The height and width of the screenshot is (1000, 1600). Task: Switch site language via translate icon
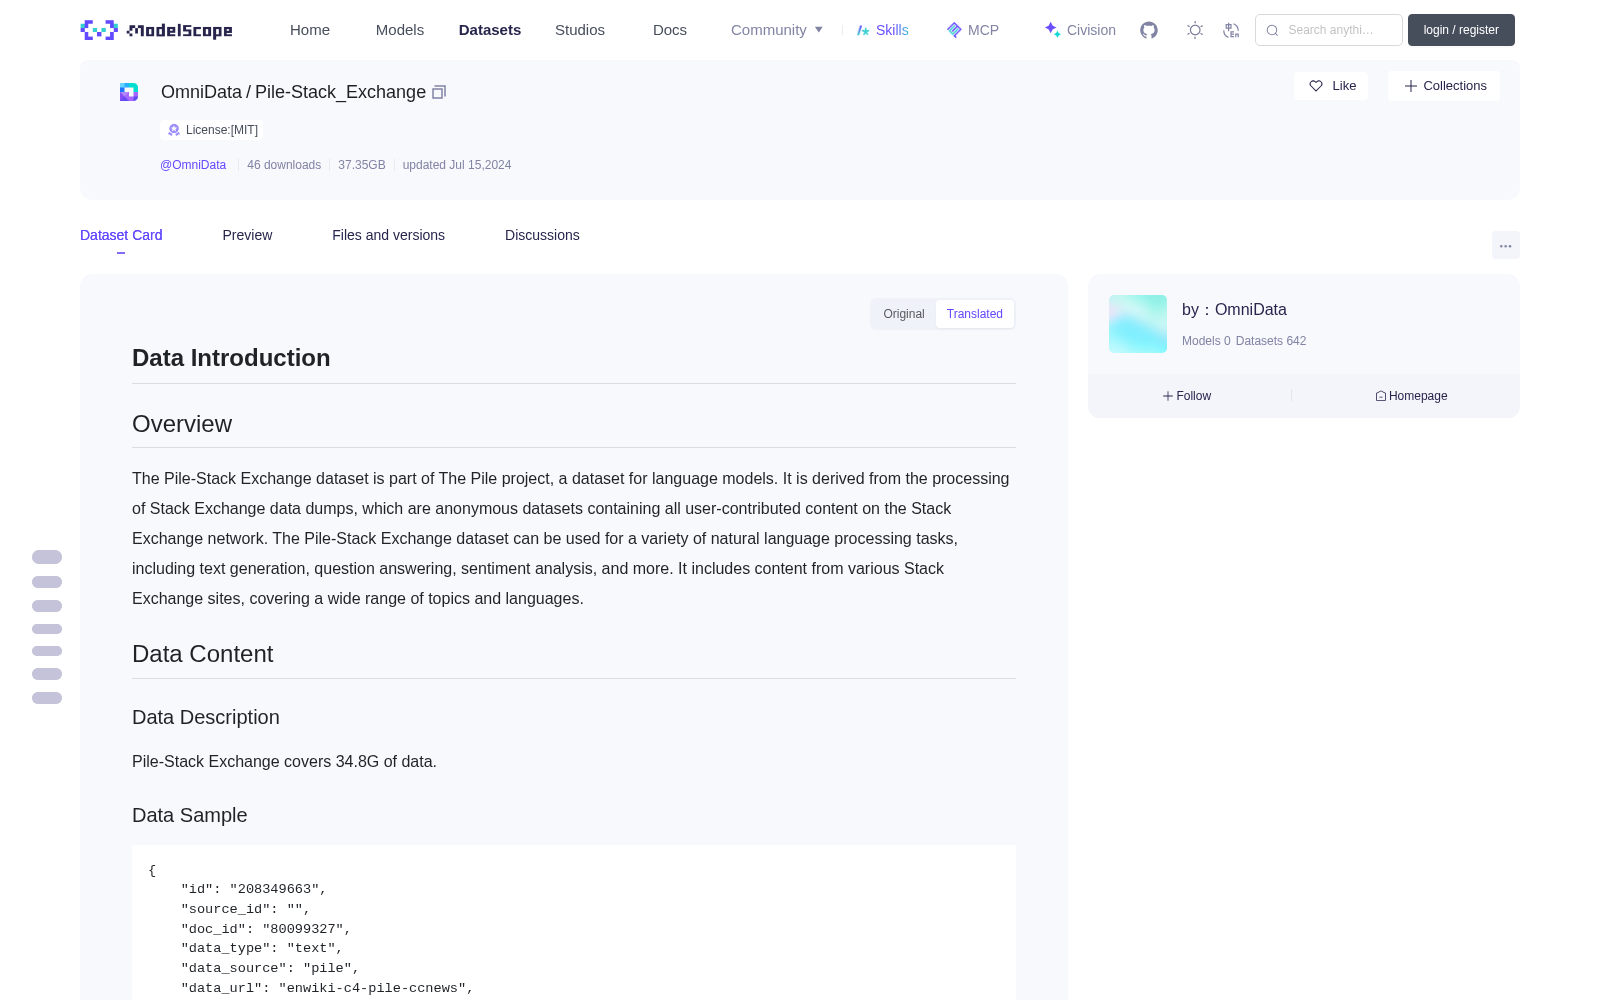(x=1231, y=30)
